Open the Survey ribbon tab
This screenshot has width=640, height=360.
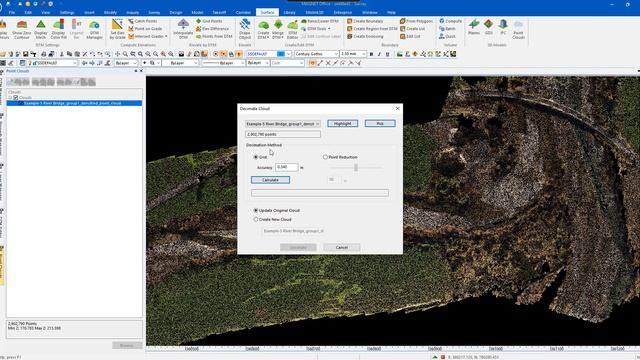pos(154,13)
